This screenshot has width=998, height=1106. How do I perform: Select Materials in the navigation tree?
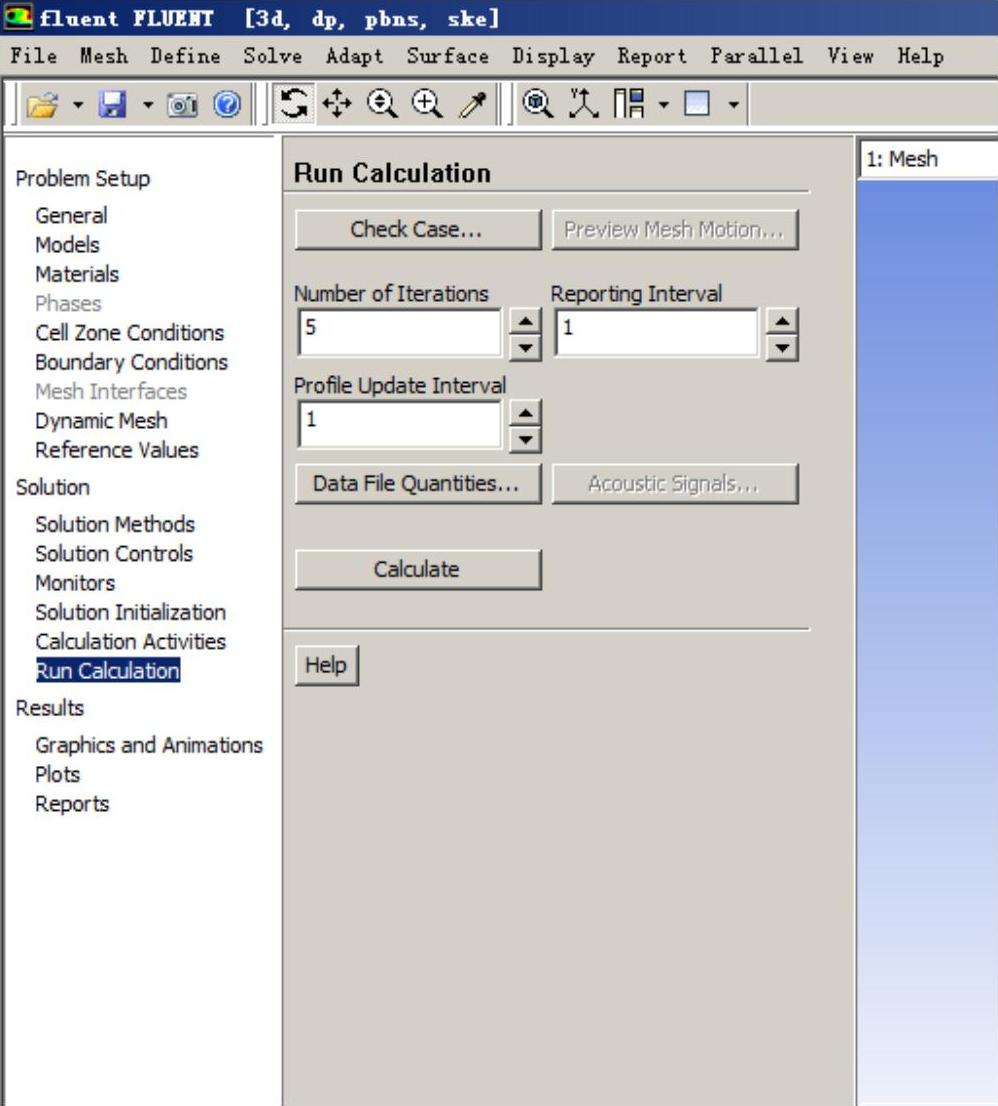77,274
